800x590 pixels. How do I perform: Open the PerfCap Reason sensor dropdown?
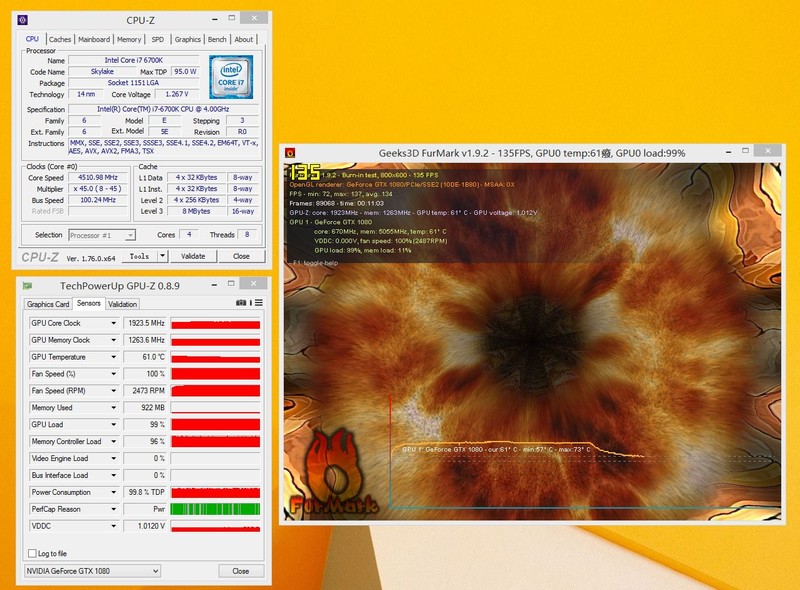(x=113, y=509)
